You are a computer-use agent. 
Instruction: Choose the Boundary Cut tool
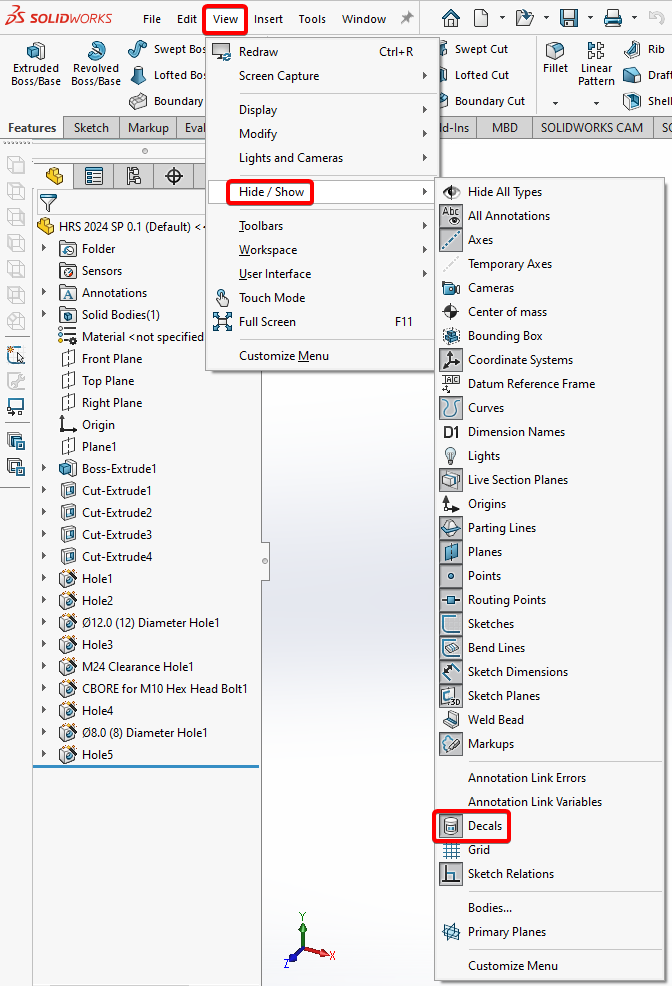[483, 101]
